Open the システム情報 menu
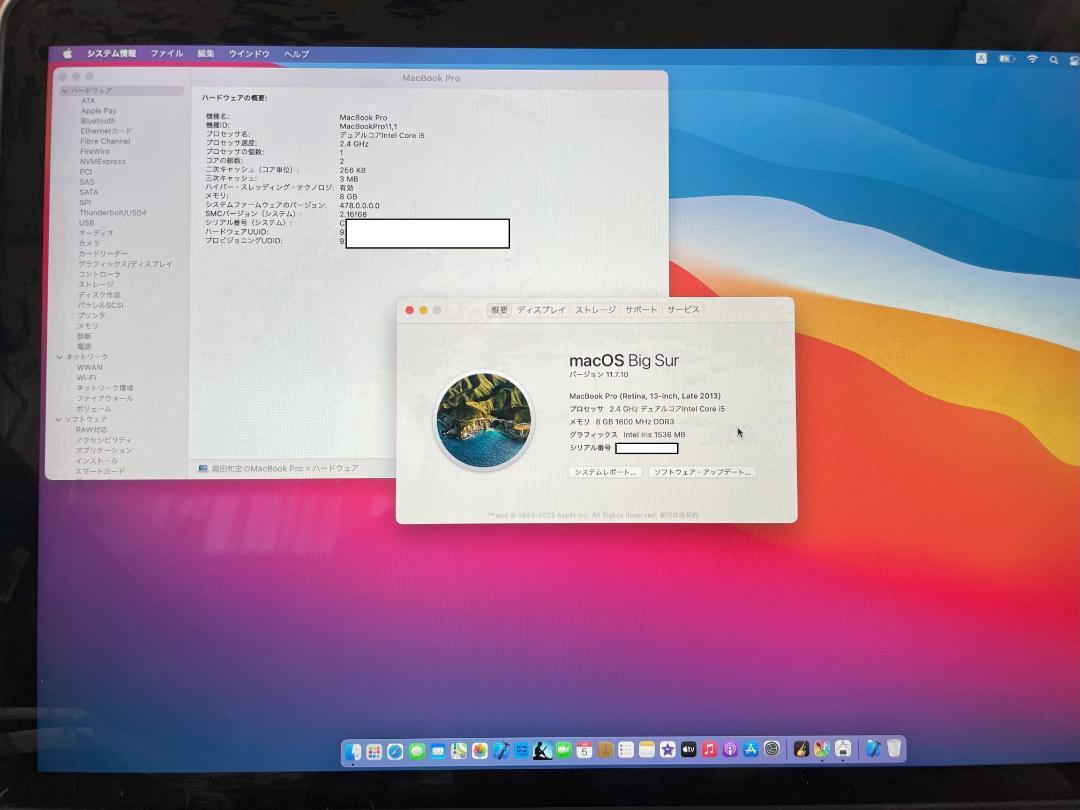The width and height of the screenshot is (1080, 810). click(111, 53)
